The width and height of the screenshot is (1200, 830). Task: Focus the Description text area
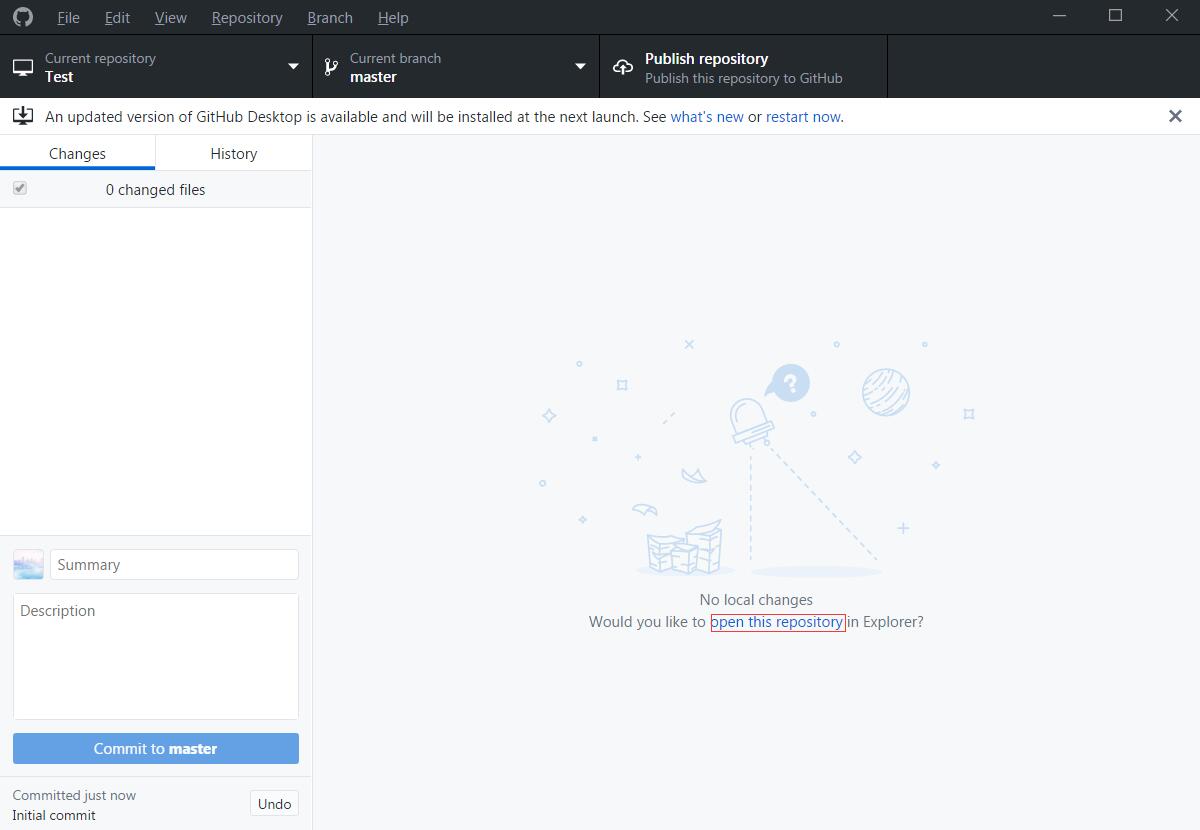(156, 656)
